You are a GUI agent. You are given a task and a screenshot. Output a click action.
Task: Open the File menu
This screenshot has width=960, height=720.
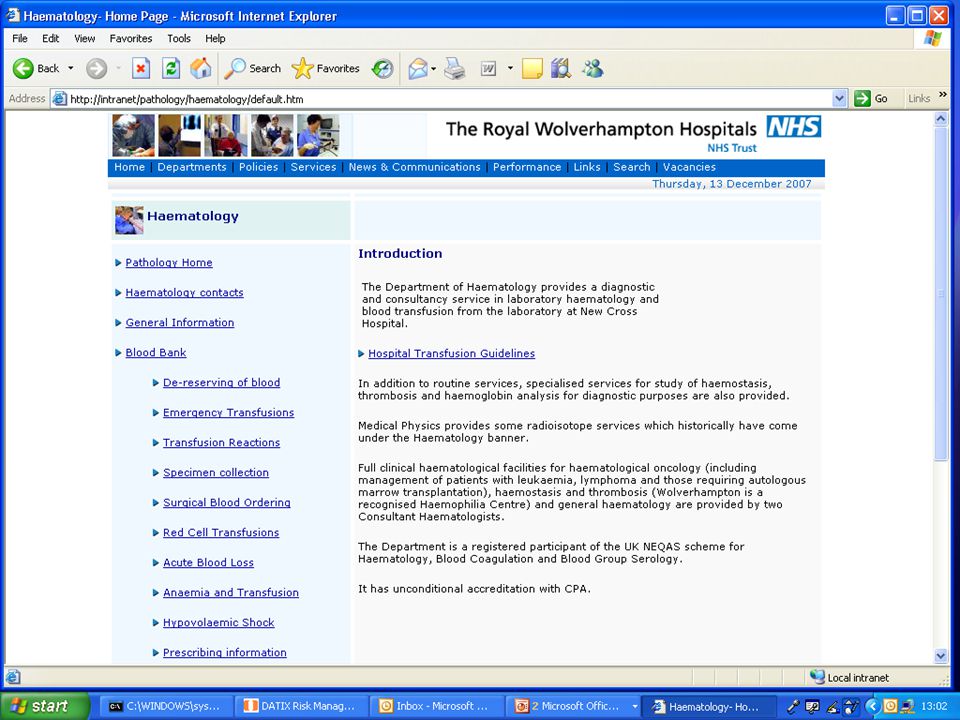pyautogui.click(x=20, y=39)
